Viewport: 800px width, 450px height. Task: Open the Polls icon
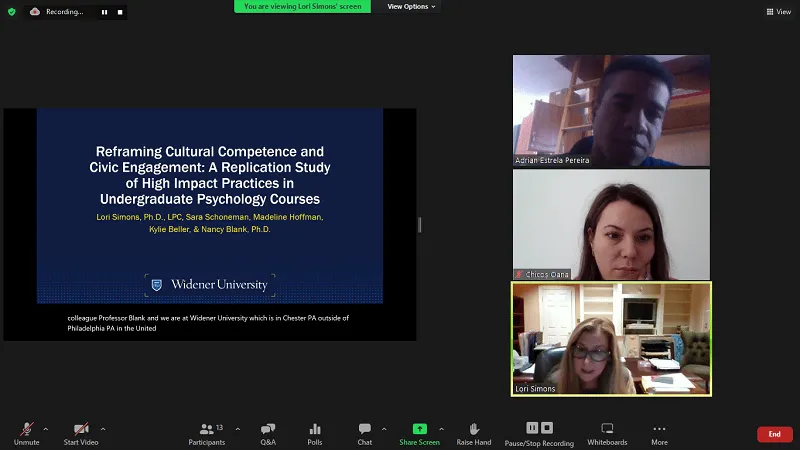315,432
